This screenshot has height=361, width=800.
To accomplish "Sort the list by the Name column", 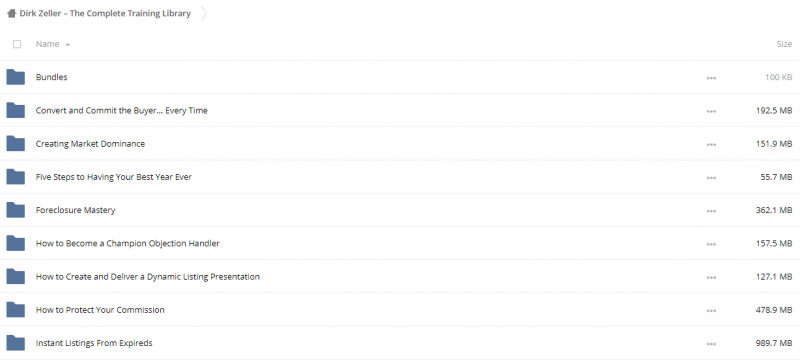I will (47, 44).
